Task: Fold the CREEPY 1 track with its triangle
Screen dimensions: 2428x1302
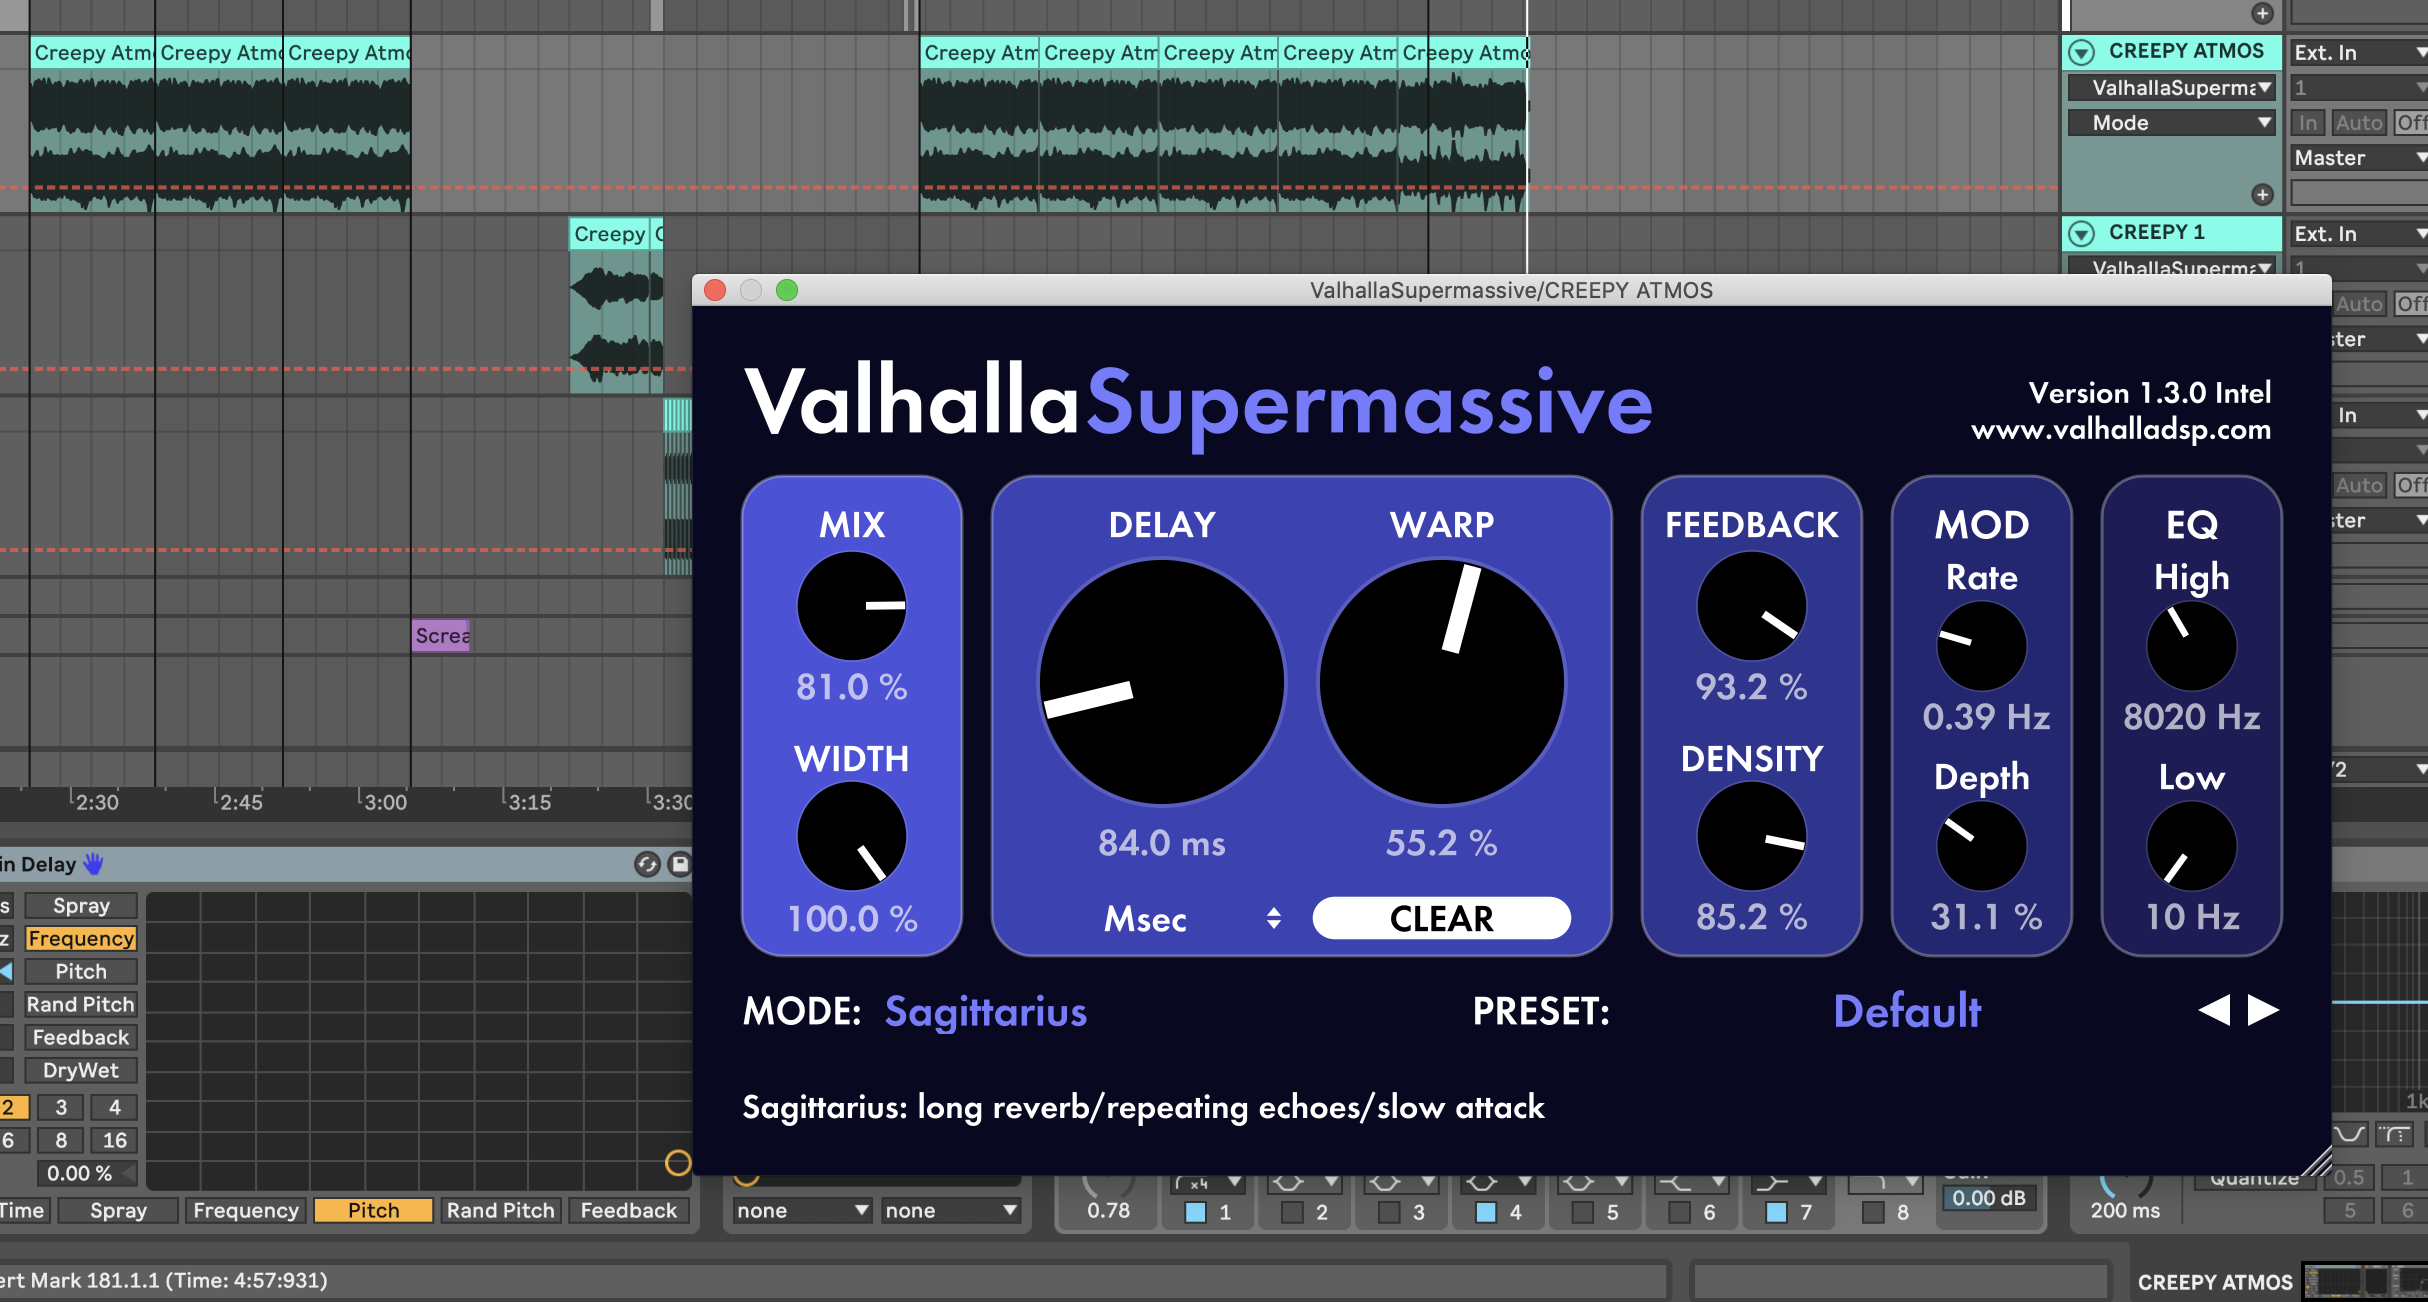Action: [2082, 233]
